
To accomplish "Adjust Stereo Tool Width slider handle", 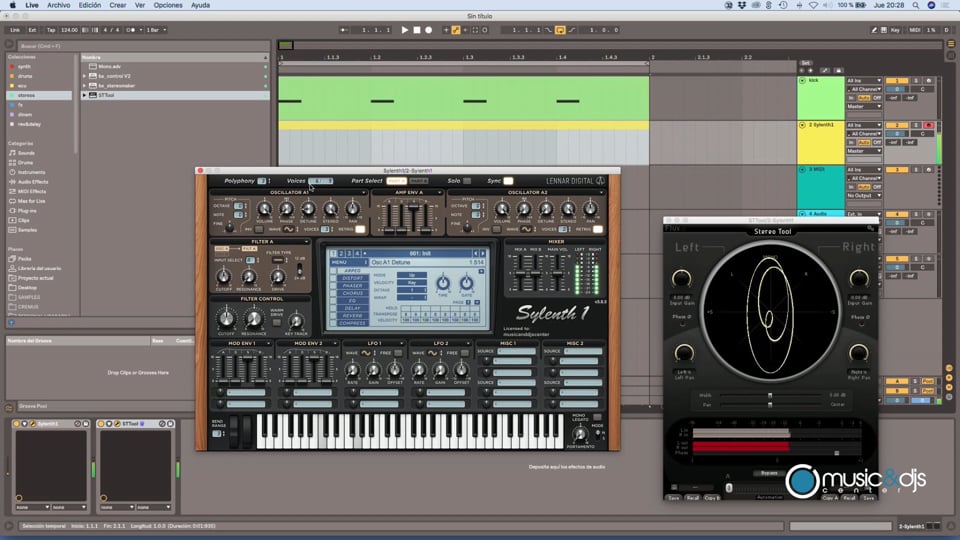I will tap(770, 396).
